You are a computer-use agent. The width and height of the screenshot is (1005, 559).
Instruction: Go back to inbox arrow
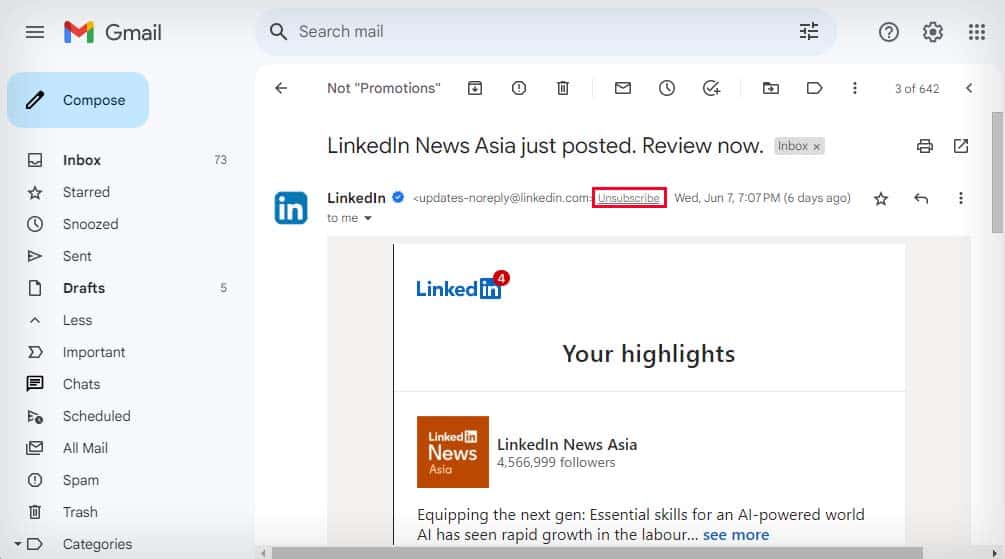point(281,88)
